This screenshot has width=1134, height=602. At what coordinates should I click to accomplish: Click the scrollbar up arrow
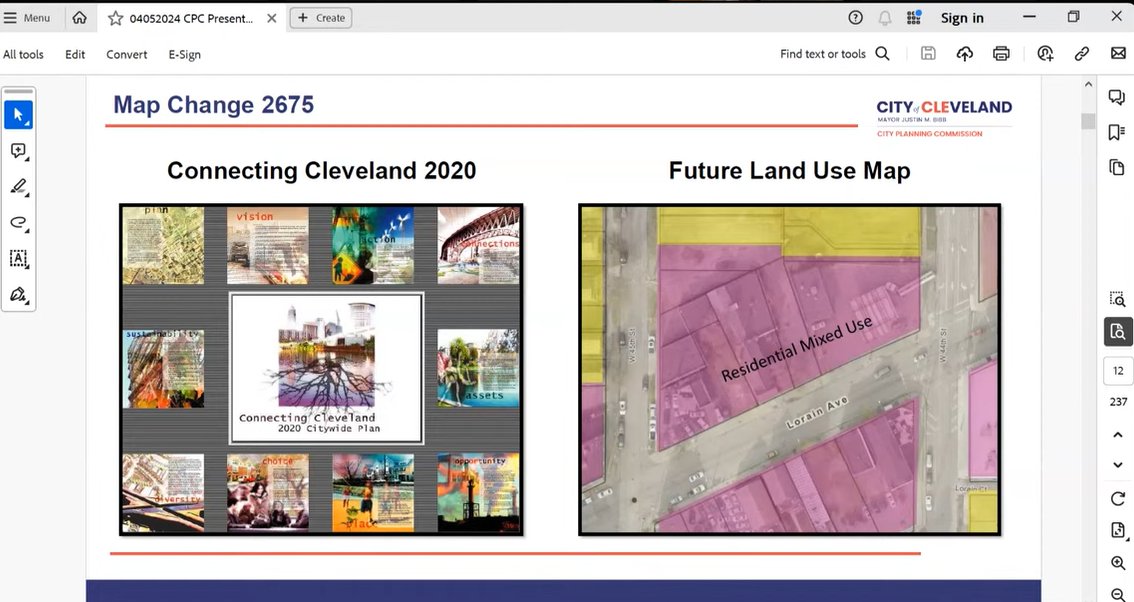pos(1088,85)
